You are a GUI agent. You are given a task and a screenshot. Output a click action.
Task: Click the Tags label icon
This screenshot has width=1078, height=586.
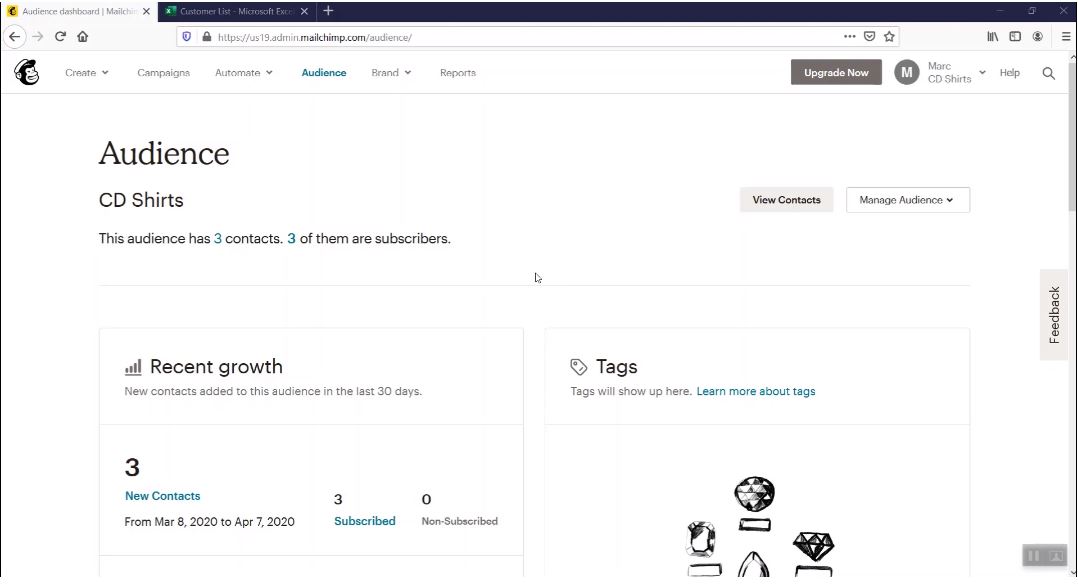click(x=579, y=367)
